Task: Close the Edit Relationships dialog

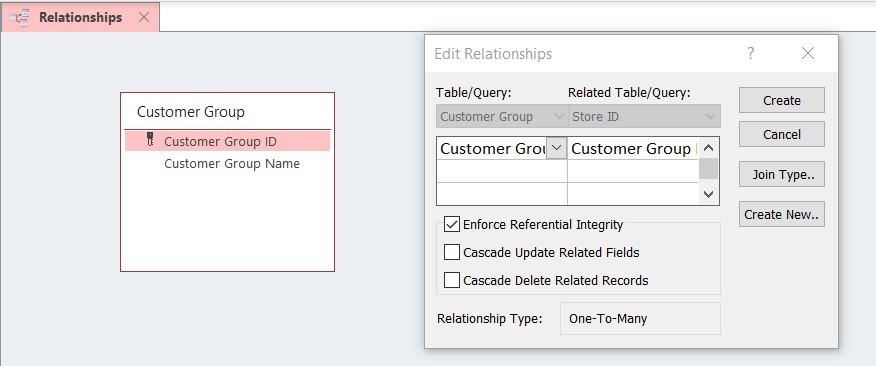Action: (808, 53)
